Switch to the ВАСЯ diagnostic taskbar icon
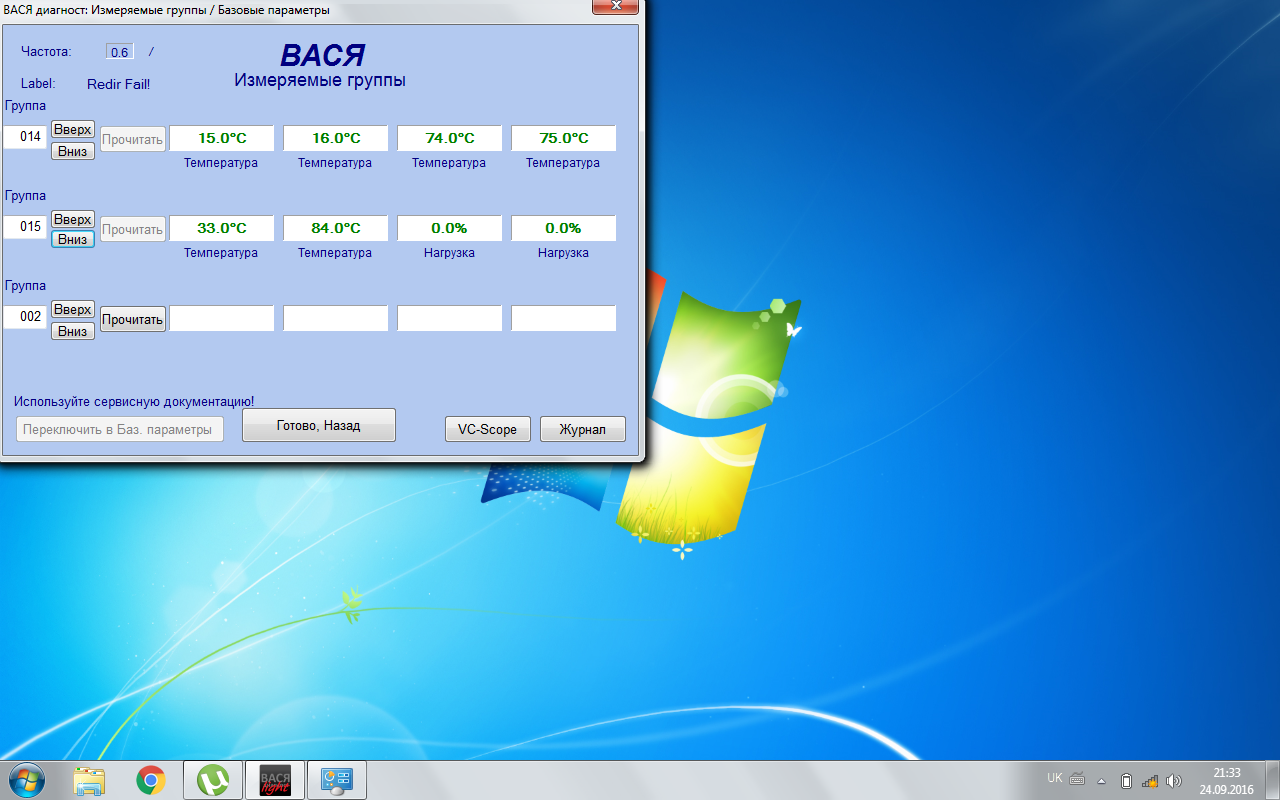Image resolution: width=1280 pixels, height=800 pixels. pyautogui.click(x=275, y=780)
